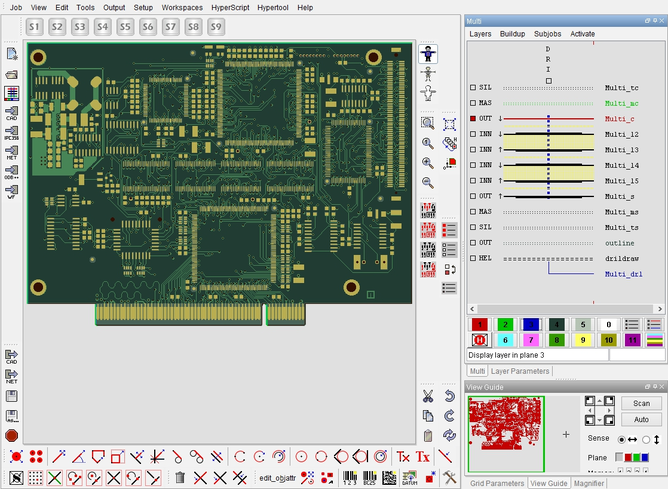Toggle the OUT Multi_s layer checkbox
The image size is (668, 489).
(473, 196)
